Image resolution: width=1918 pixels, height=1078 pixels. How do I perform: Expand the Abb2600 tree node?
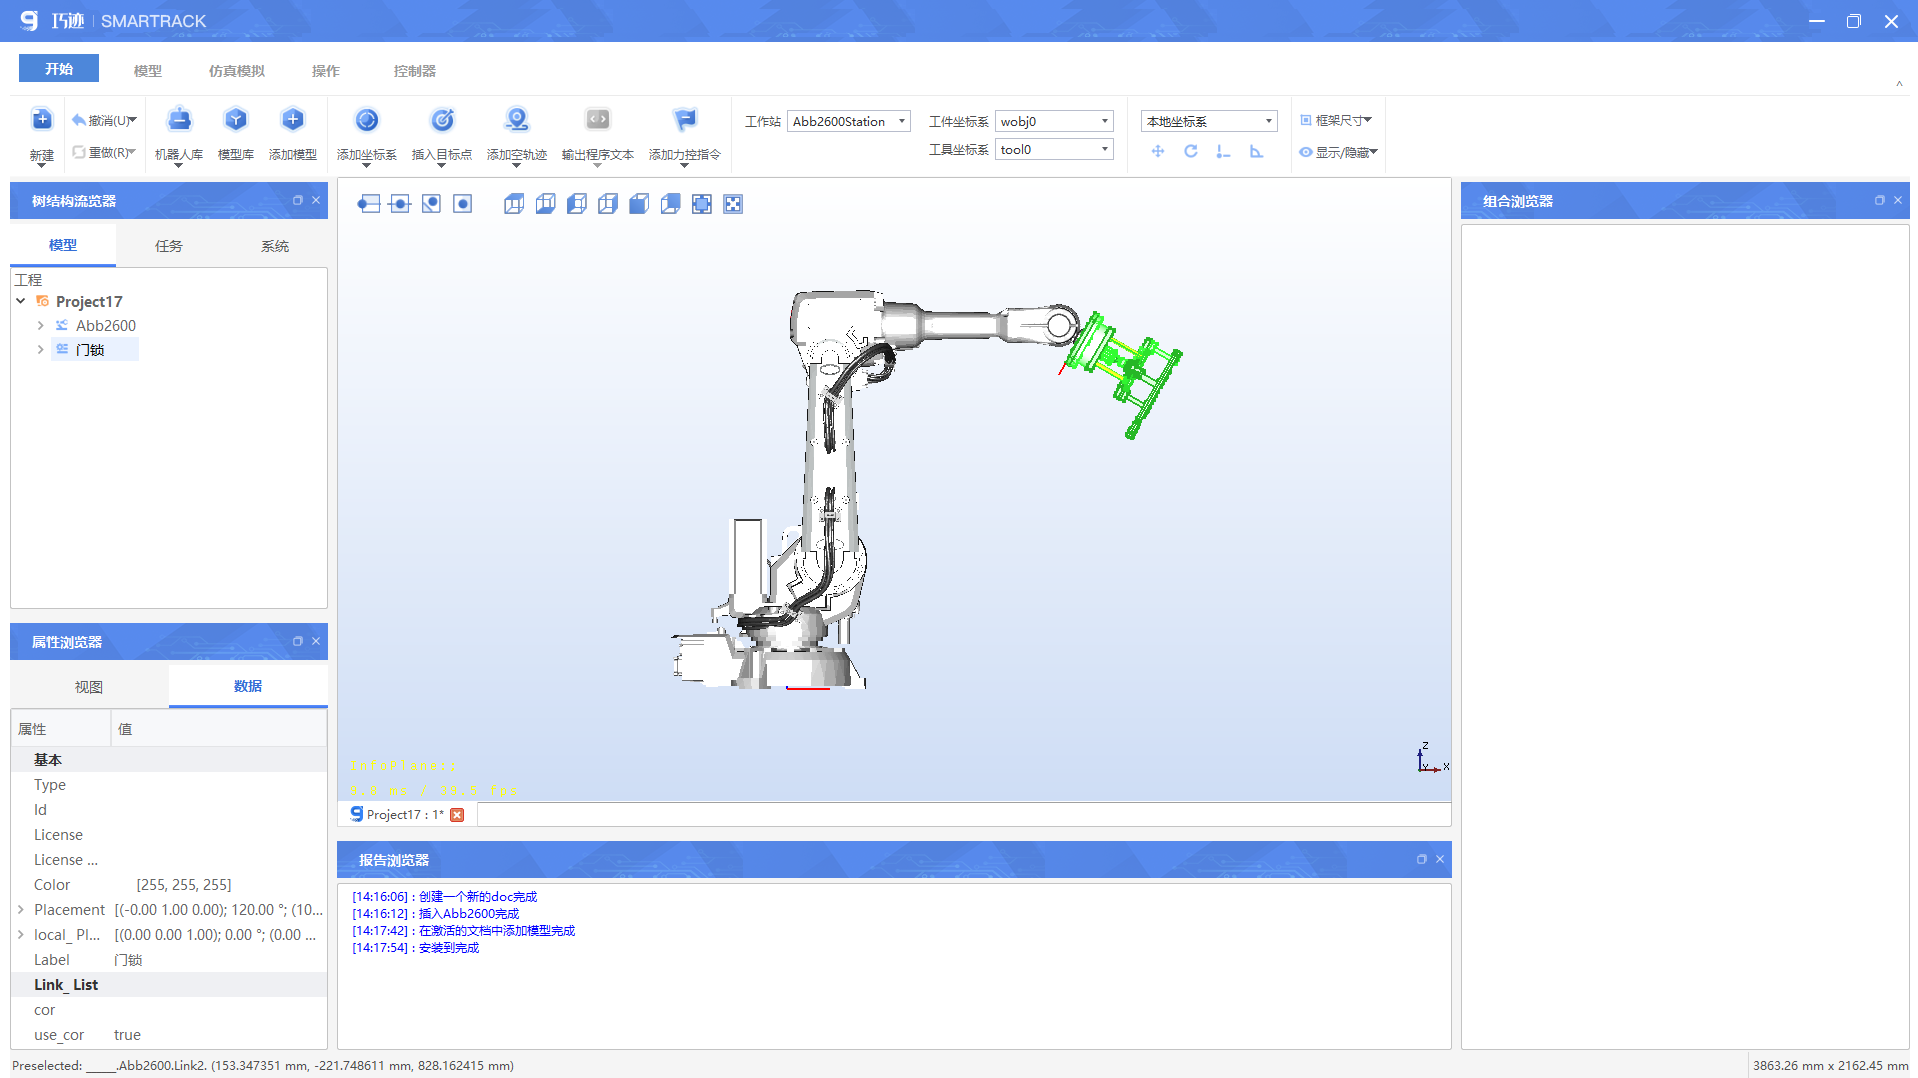click(x=40, y=325)
